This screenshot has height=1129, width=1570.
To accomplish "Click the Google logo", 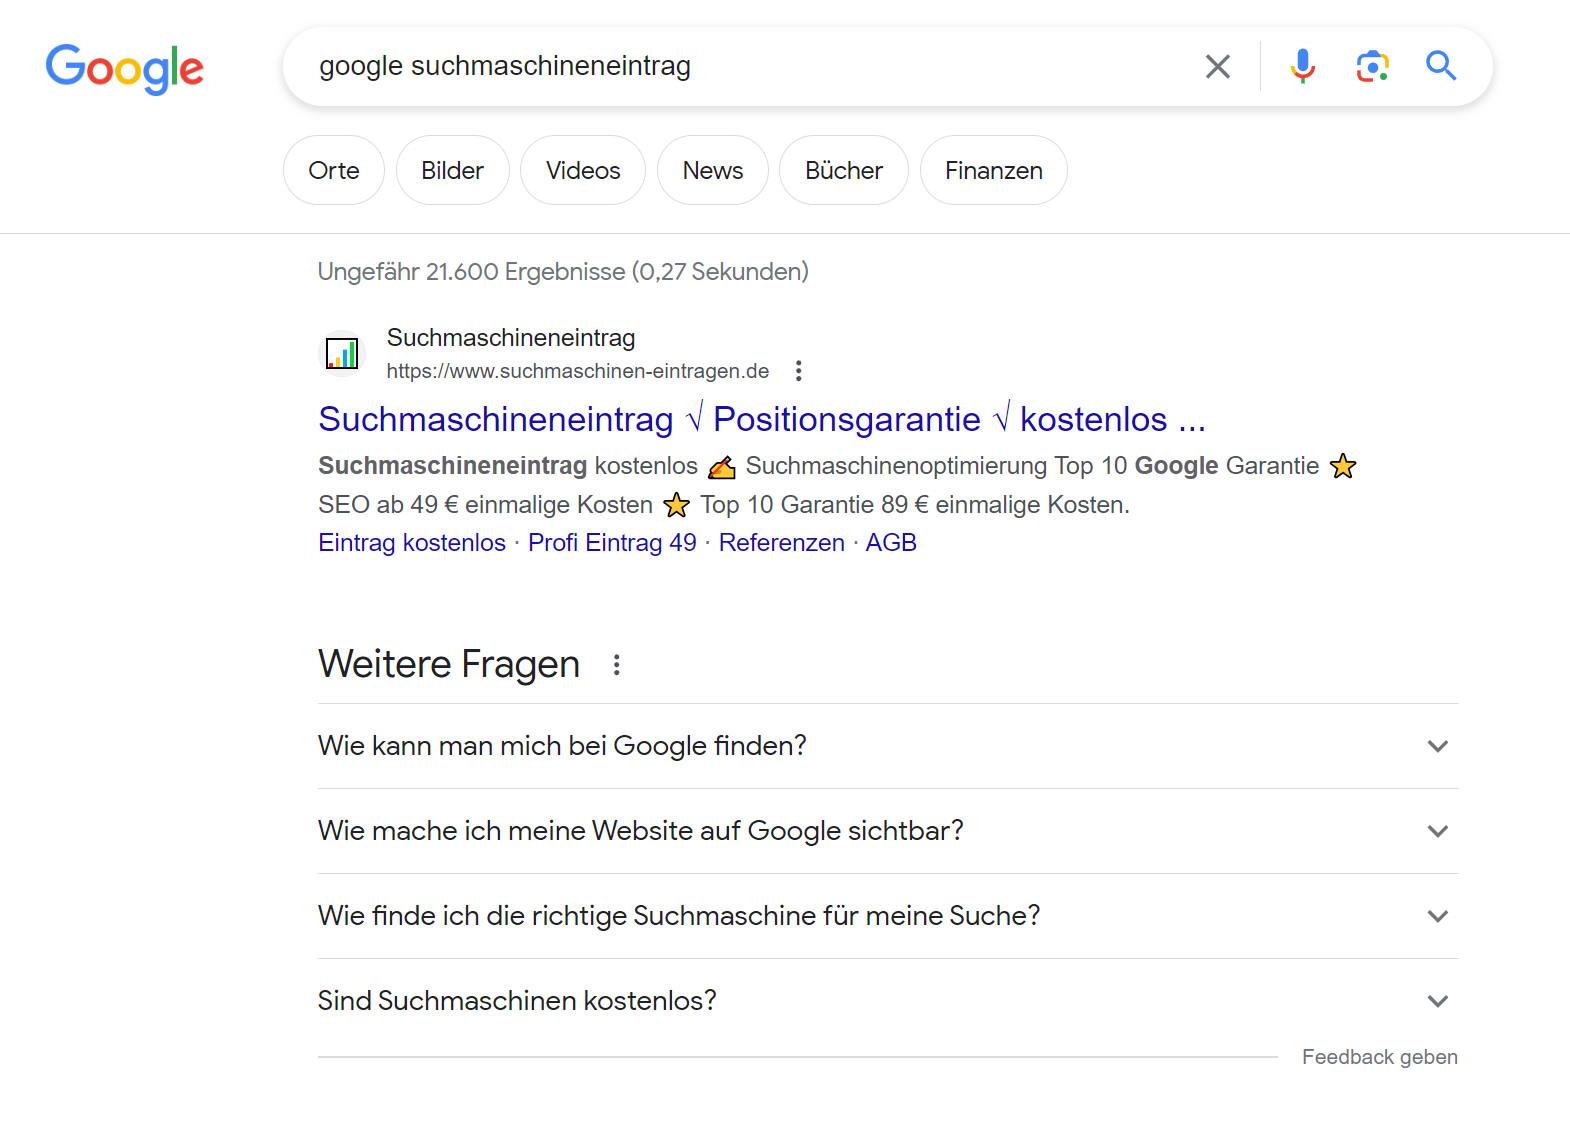I will coord(125,68).
